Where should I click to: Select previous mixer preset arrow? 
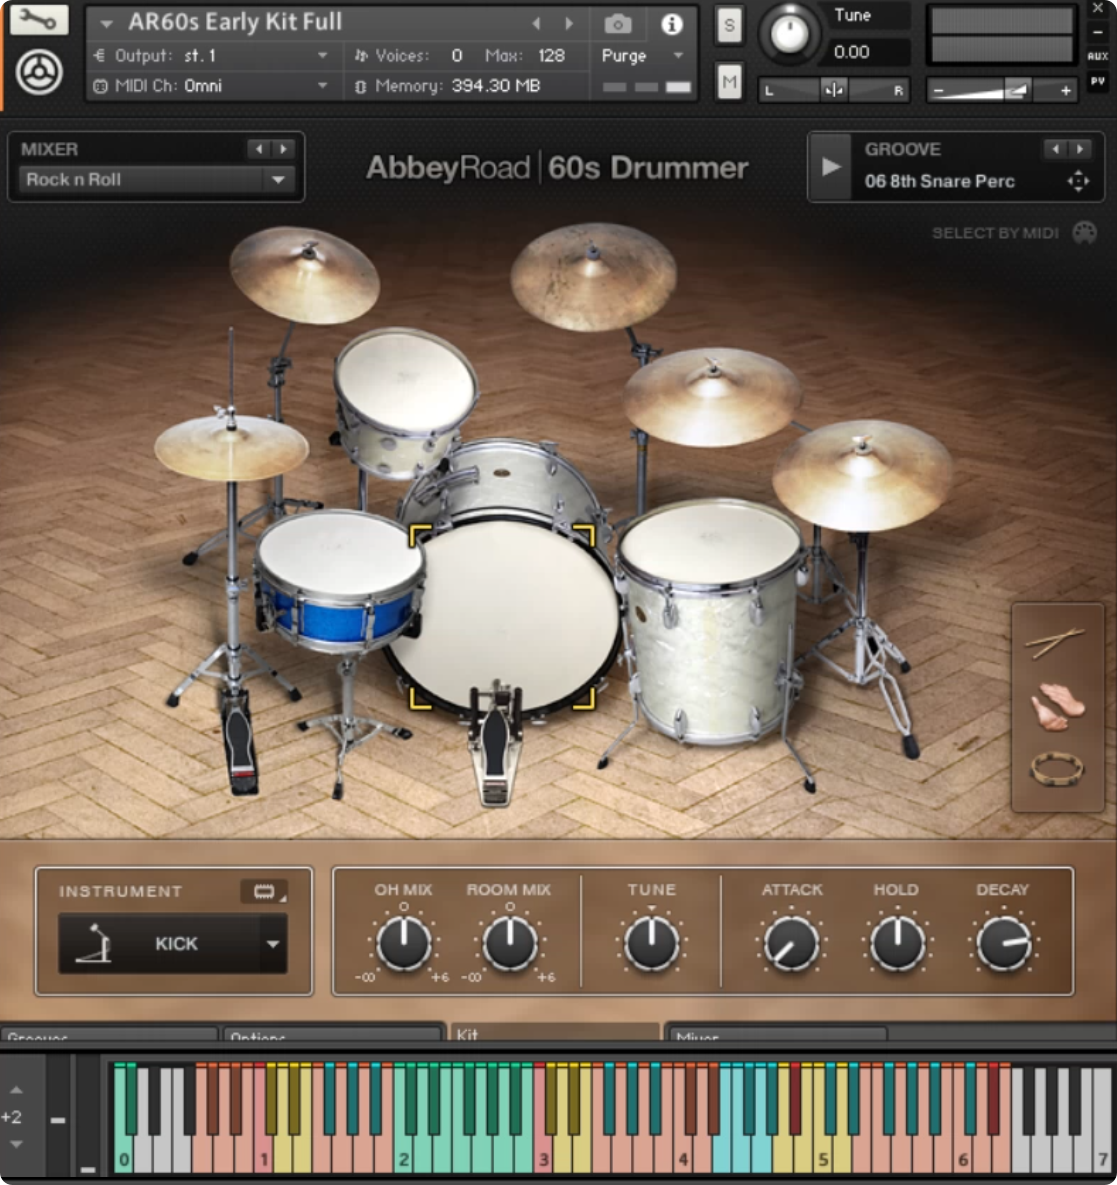click(258, 149)
